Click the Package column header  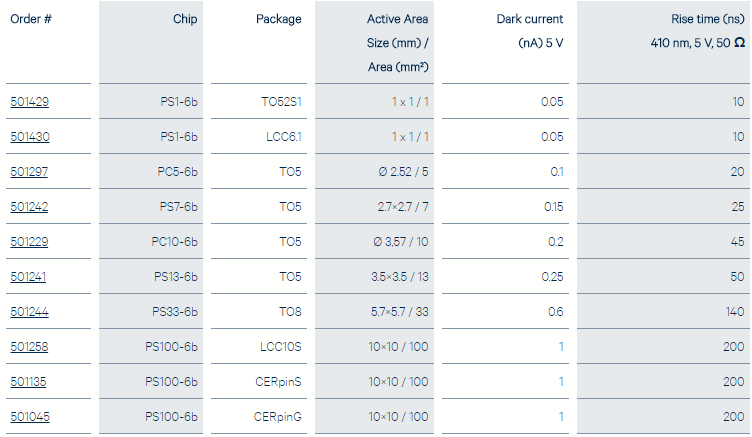point(278,20)
